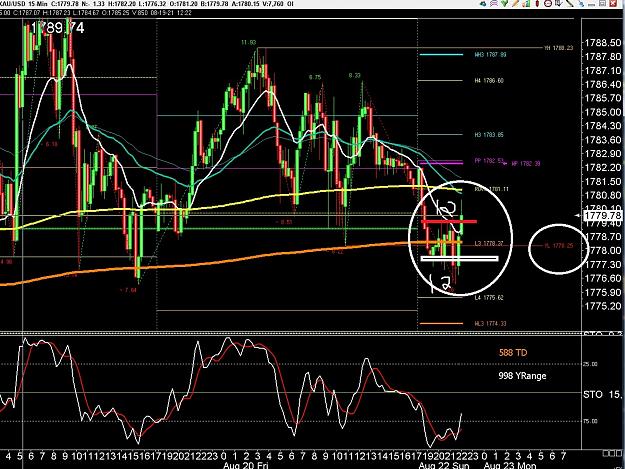625x469 pixels.
Task: Select the pencil drawing tool
Action: click(x=516, y=3)
